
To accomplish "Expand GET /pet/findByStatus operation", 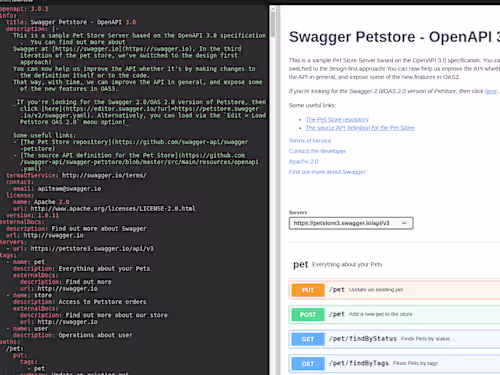I will (x=394, y=339).
